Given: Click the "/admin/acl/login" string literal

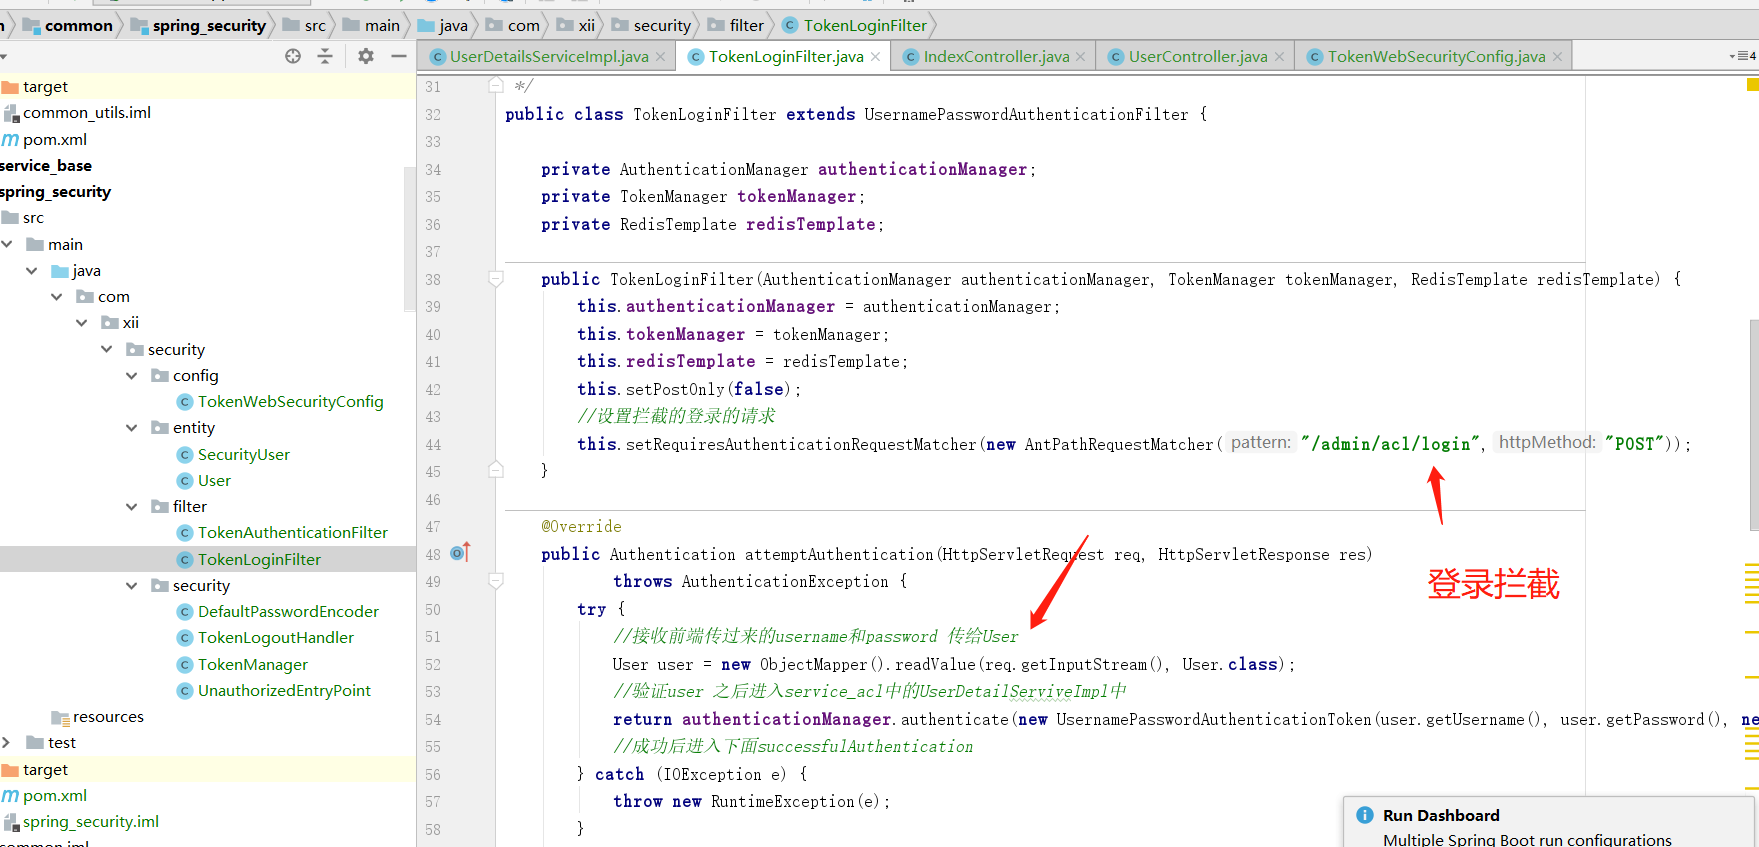Looking at the screenshot, I should [x=1390, y=444].
